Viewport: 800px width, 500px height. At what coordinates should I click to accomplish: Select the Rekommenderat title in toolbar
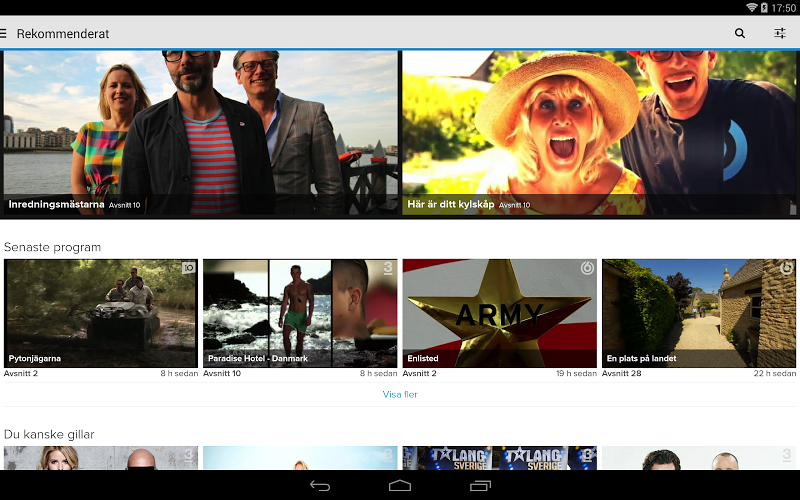click(63, 33)
